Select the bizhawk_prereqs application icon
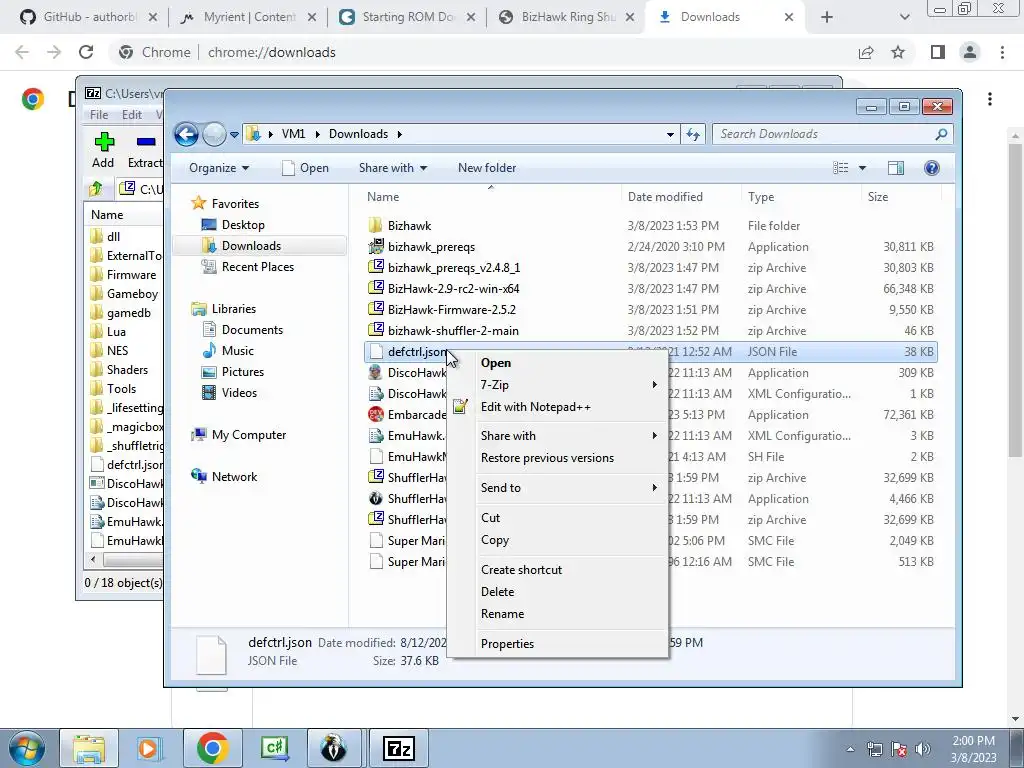This screenshot has height=768, width=1024. (376, 247)
